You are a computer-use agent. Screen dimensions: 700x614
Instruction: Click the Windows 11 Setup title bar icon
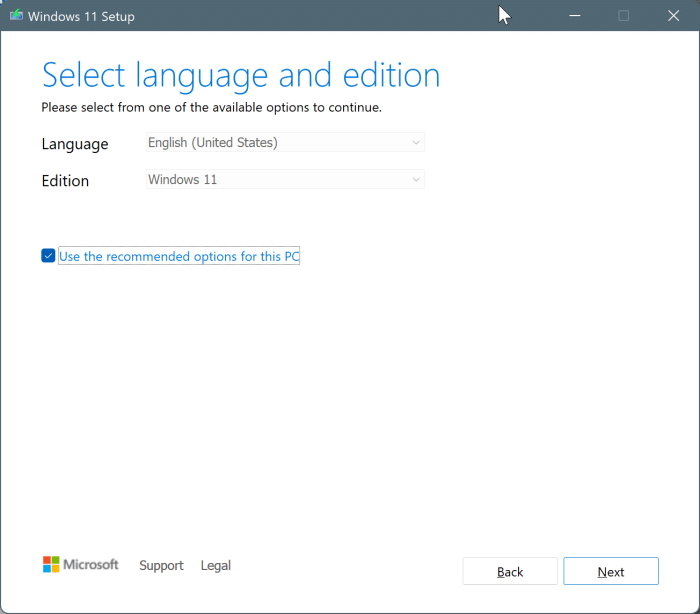click(x=17, y=16)
